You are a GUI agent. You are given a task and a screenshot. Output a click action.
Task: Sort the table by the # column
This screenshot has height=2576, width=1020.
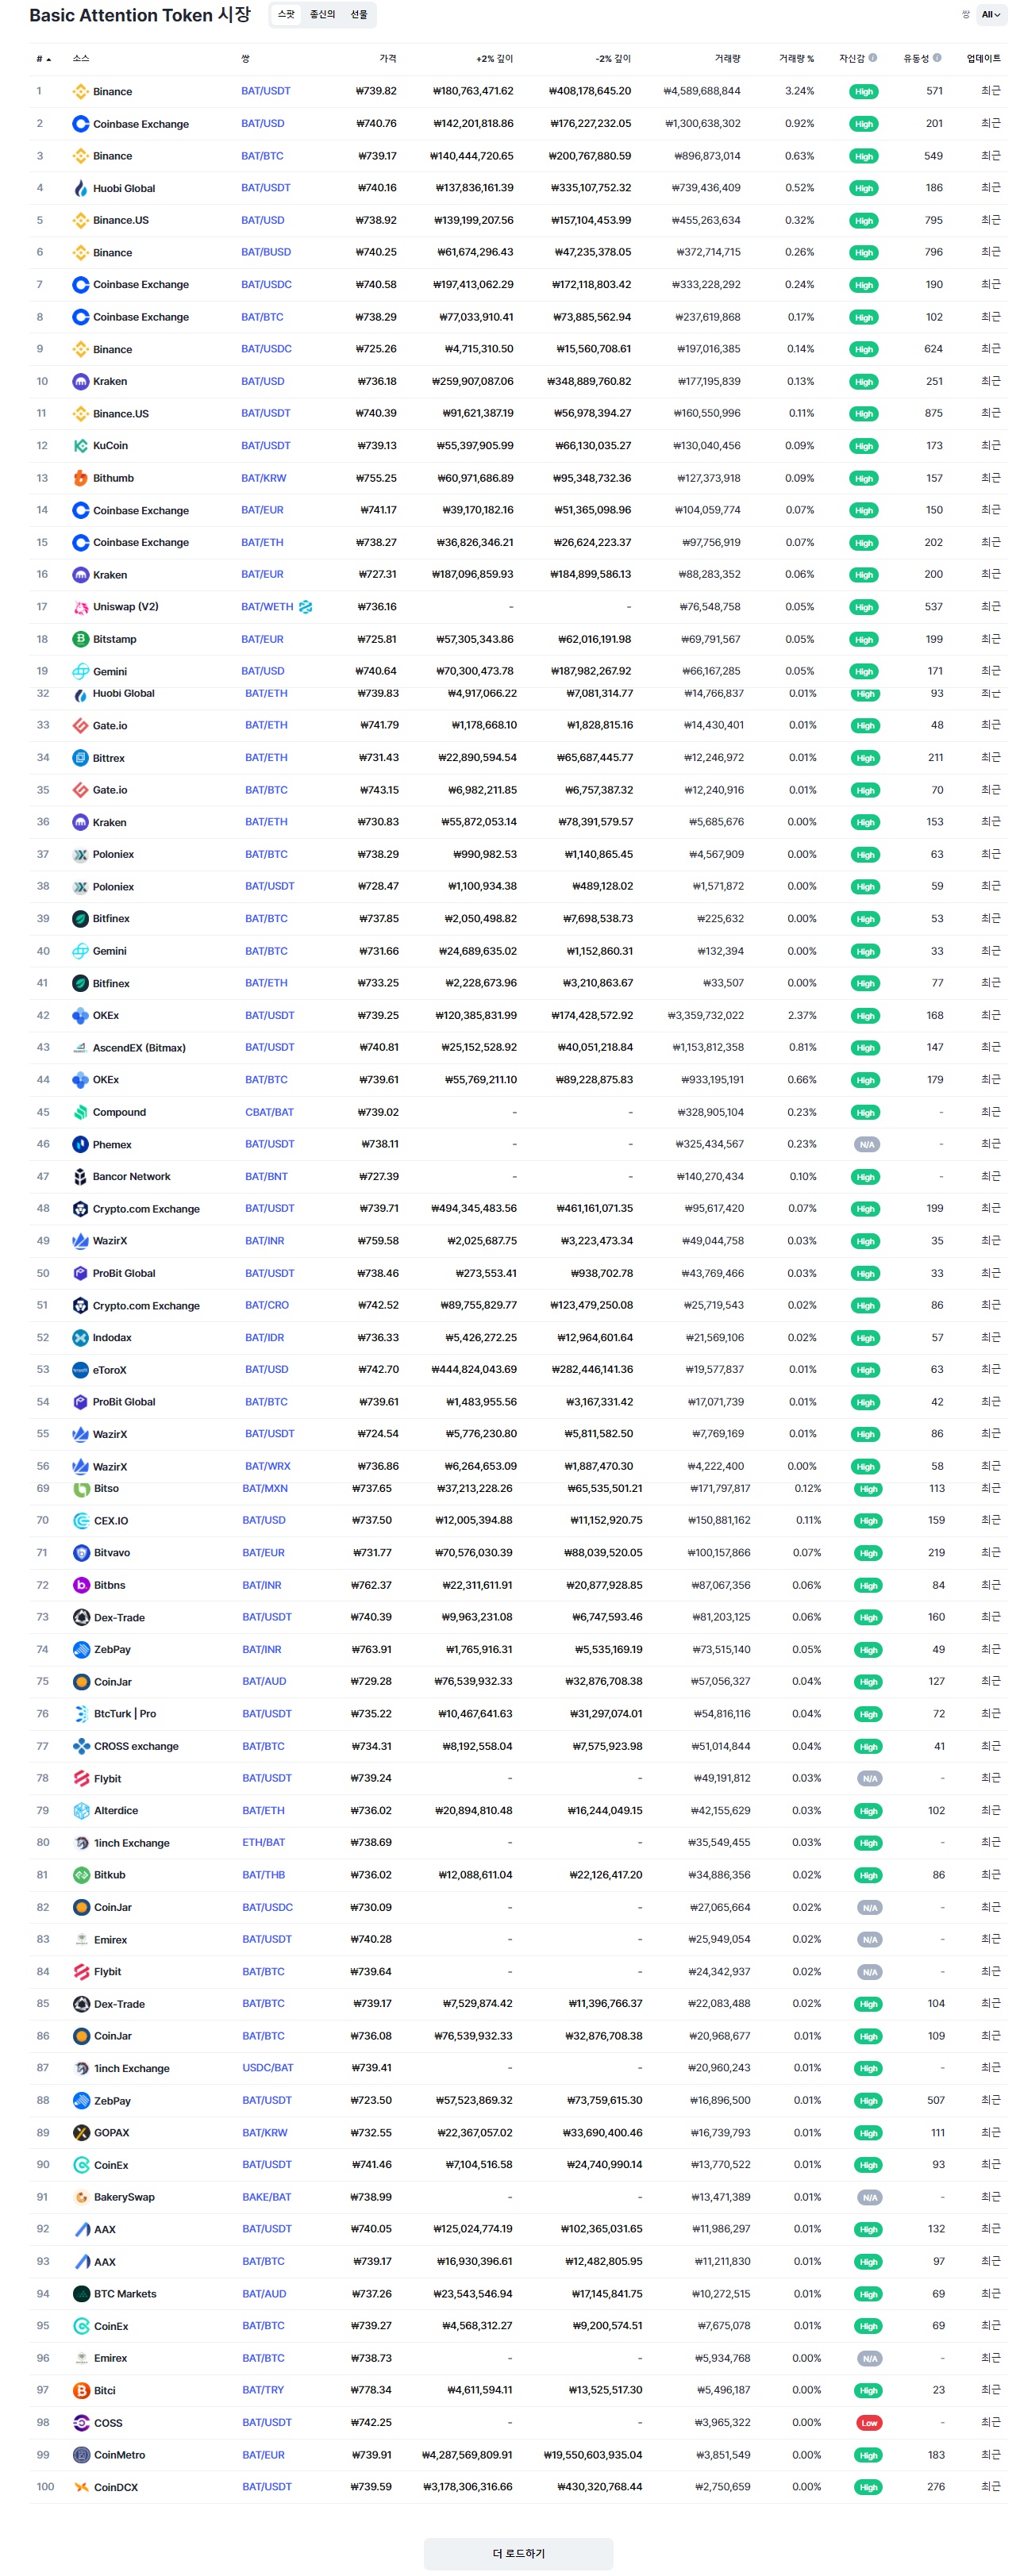43,59
